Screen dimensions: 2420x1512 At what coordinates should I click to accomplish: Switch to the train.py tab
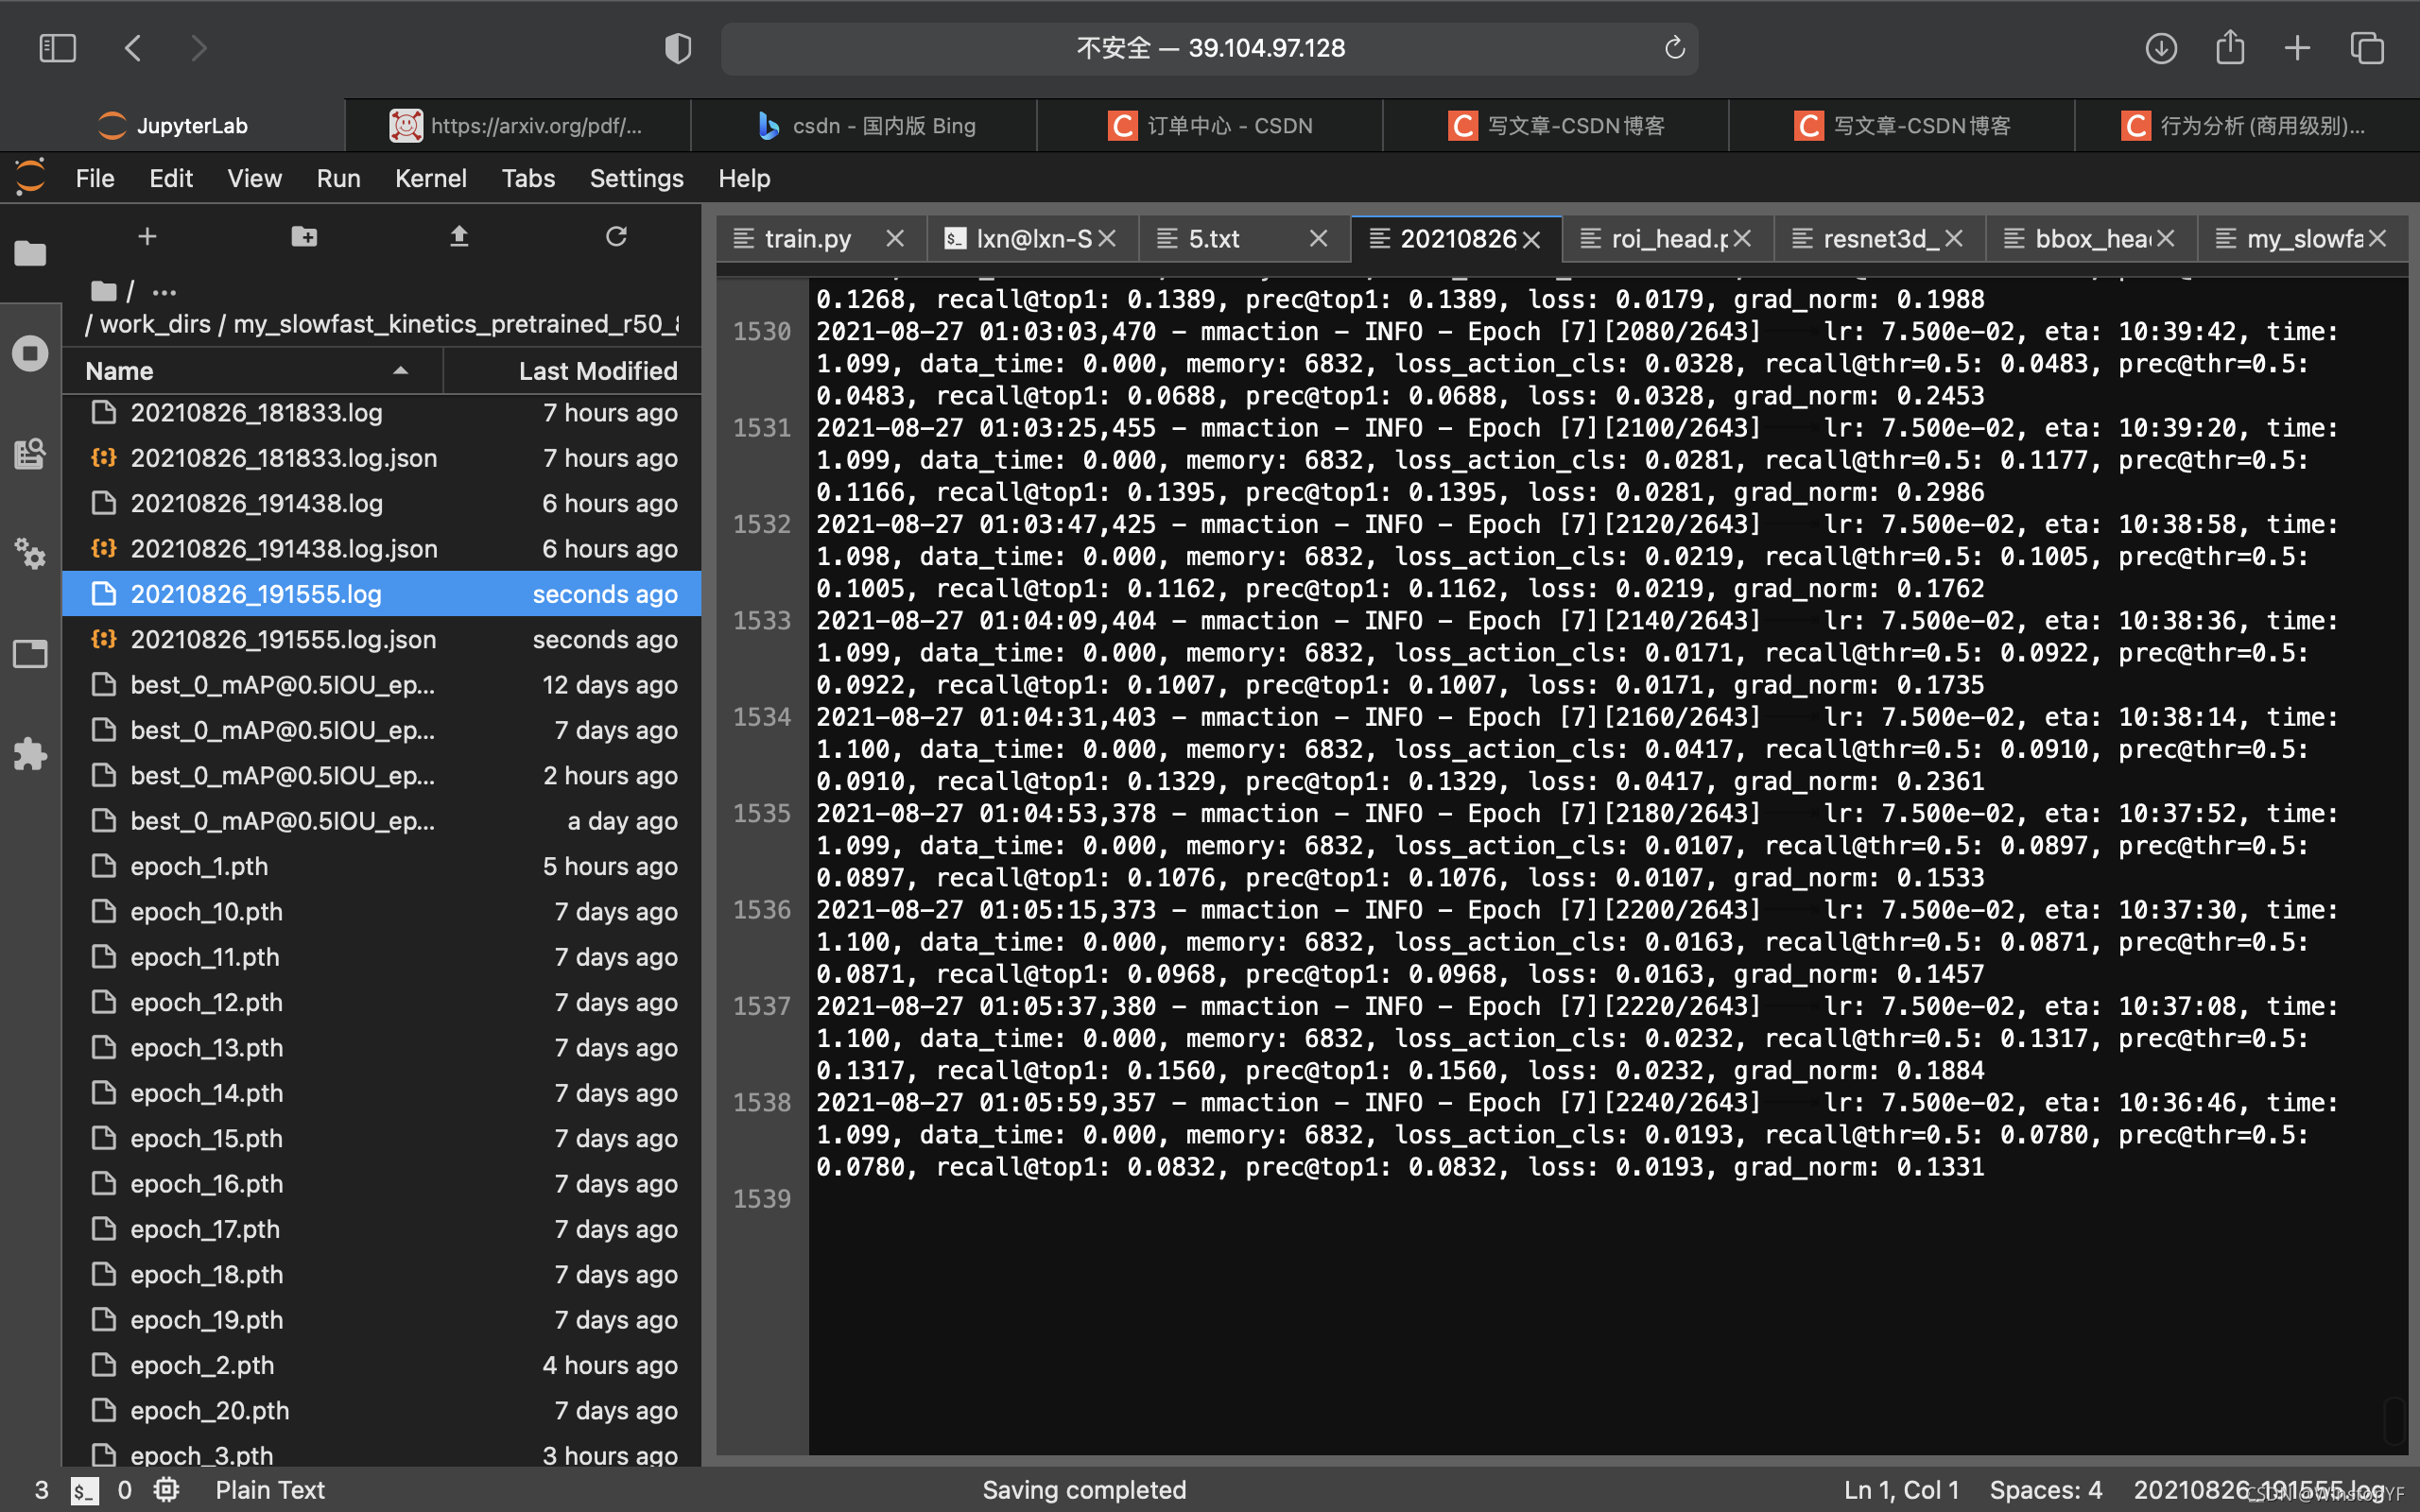pos(807,239)
